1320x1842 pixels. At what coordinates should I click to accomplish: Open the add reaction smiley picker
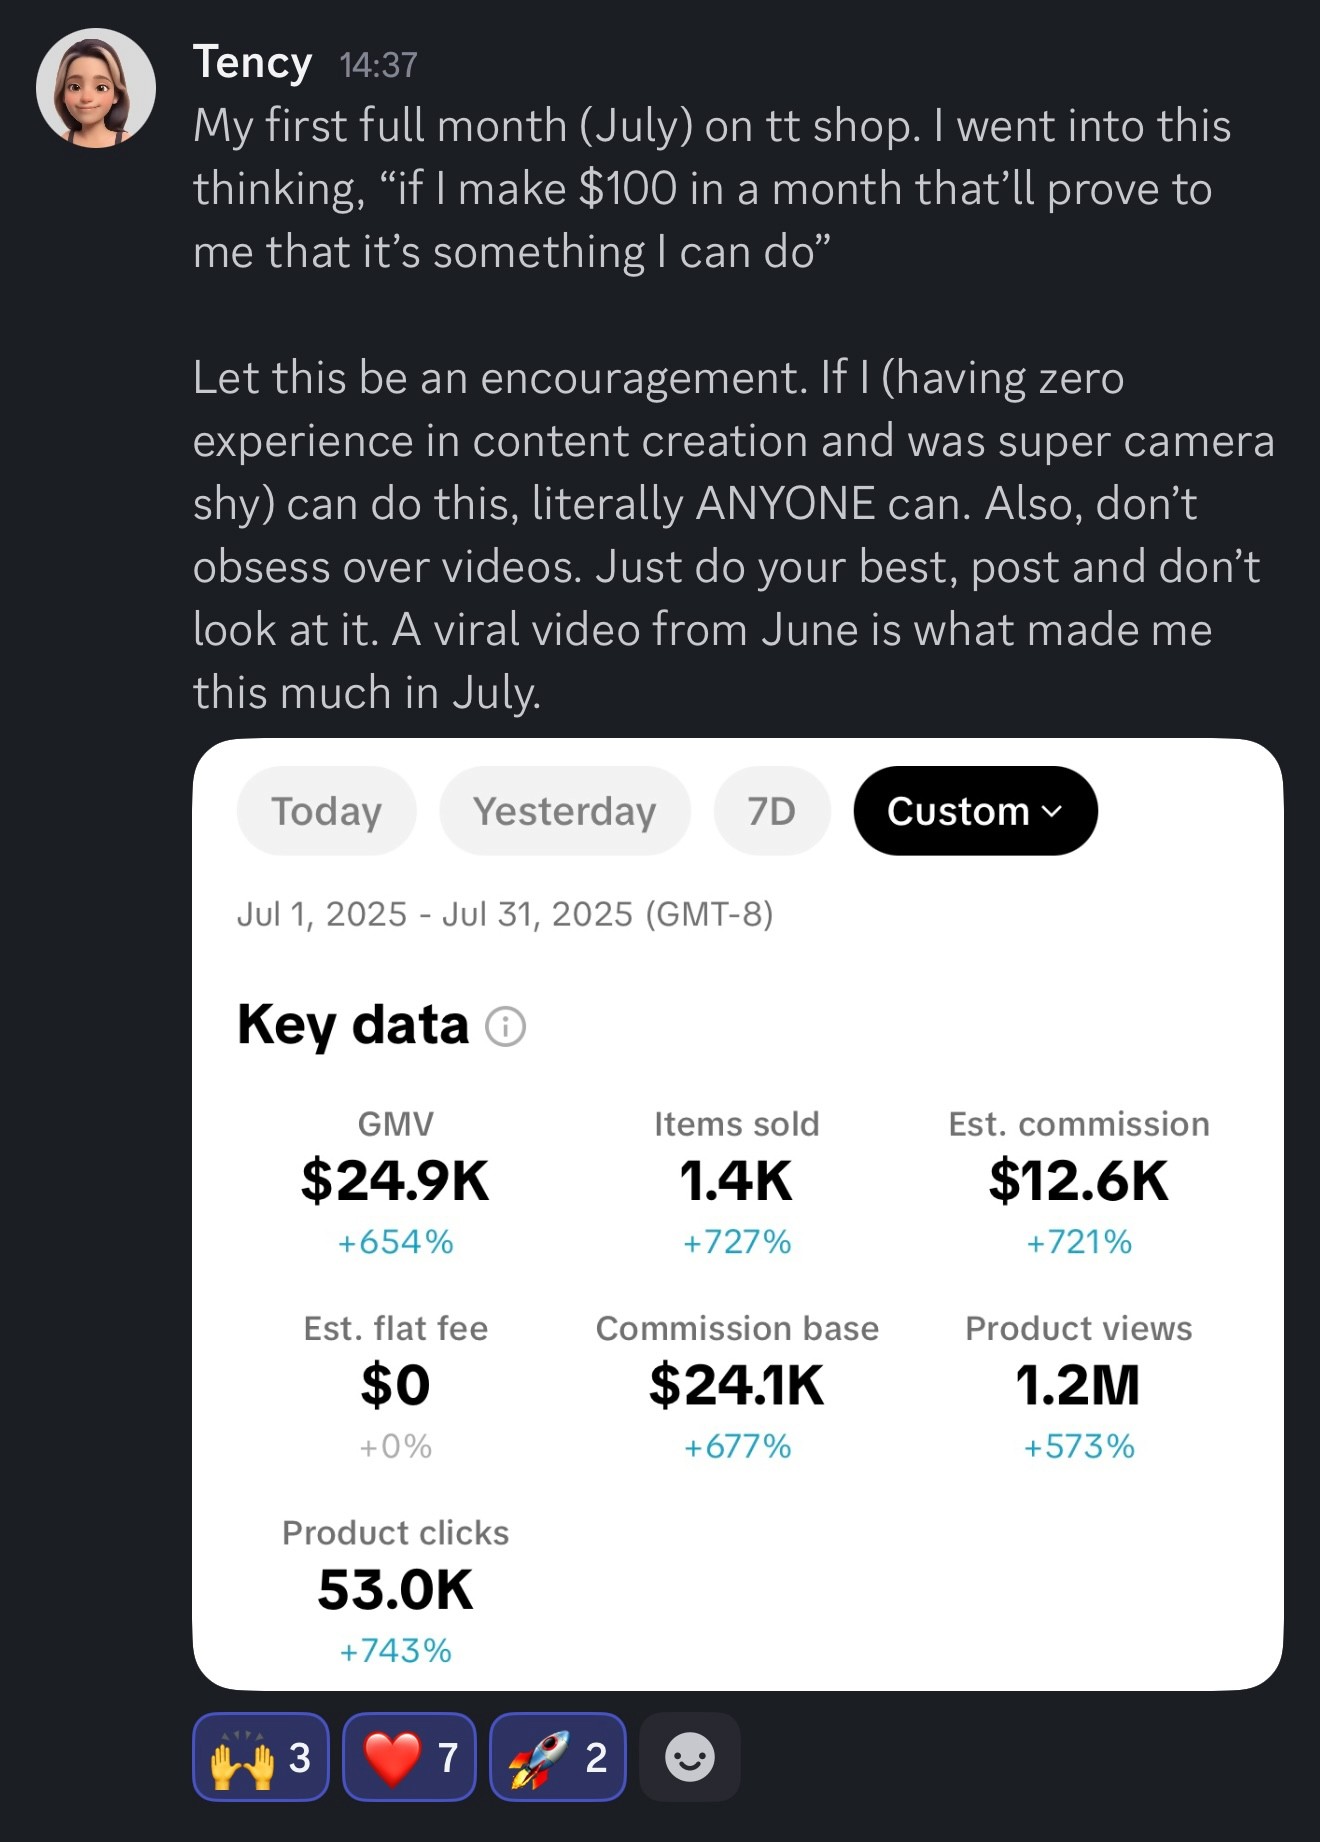point(690,1757)
